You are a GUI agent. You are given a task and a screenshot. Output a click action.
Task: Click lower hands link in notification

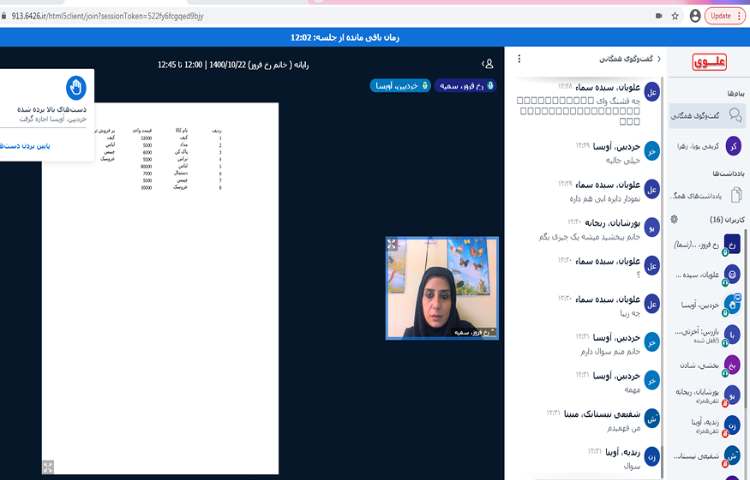point(26,146)
